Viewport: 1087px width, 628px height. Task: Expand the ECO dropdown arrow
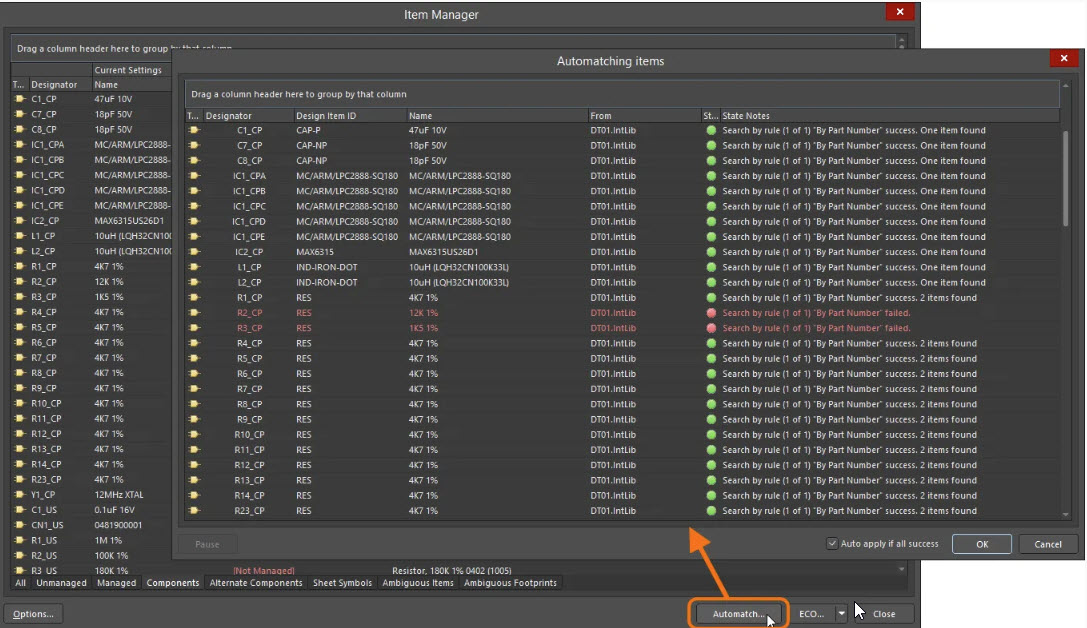pos(842,613)
